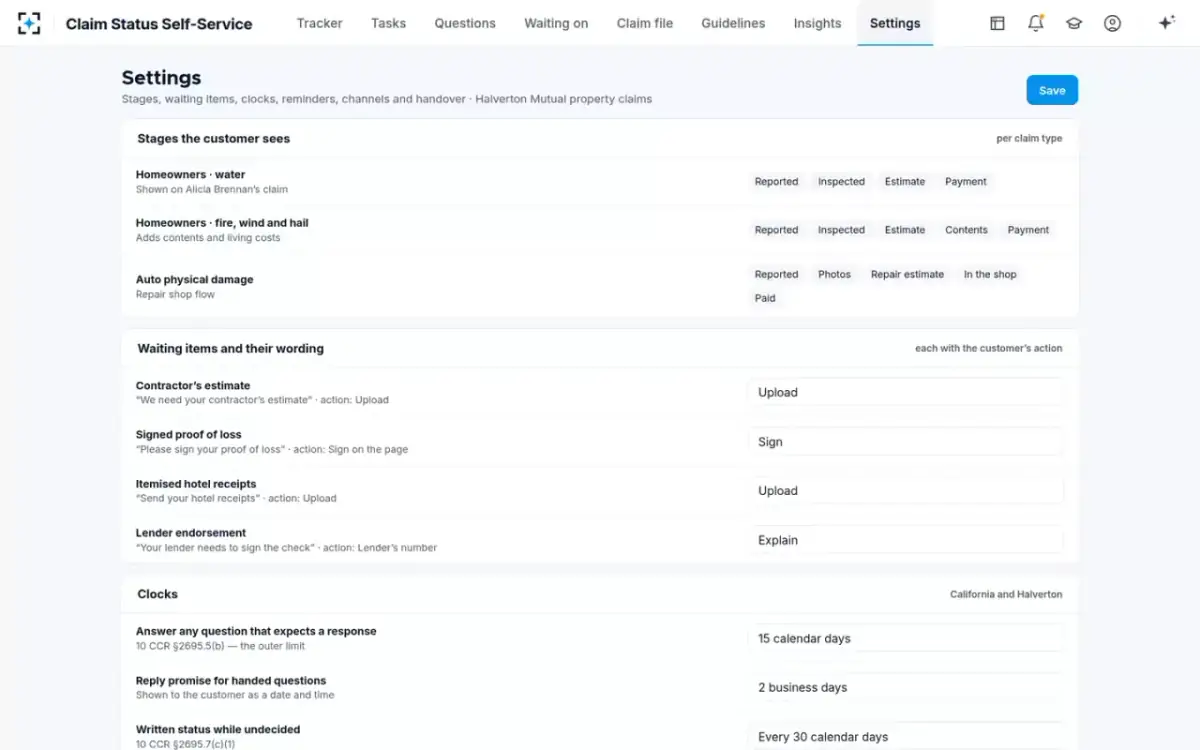Click the Stages the customer sees heading

(213, 139)
